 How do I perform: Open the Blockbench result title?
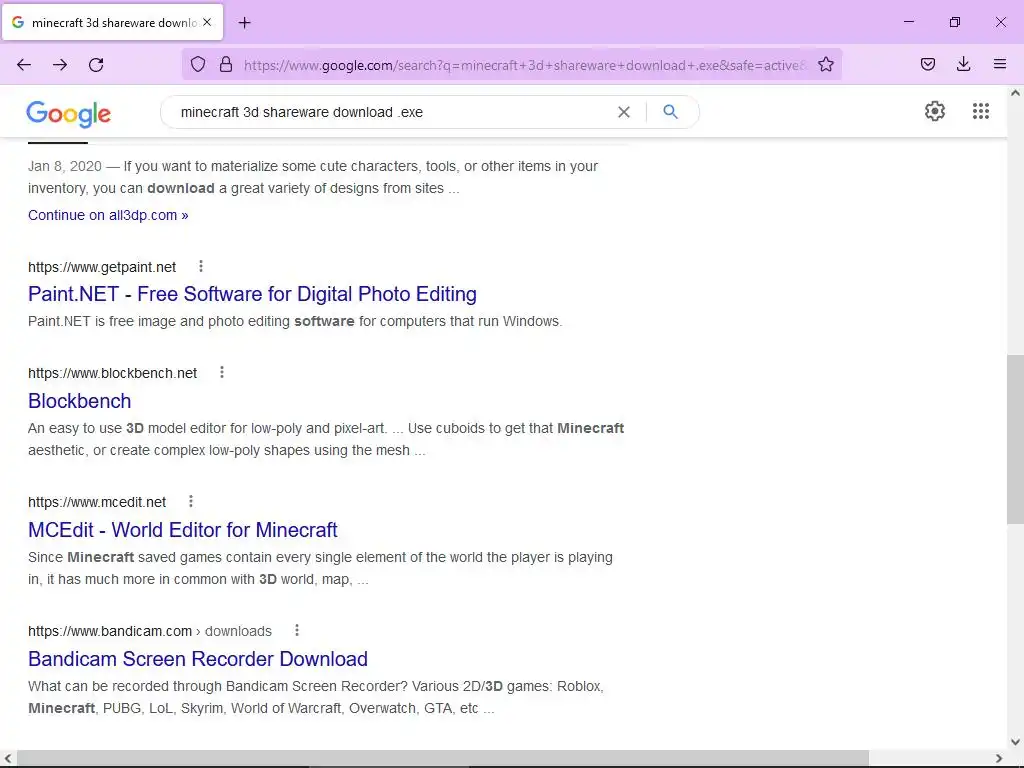[x=80, y=401]
